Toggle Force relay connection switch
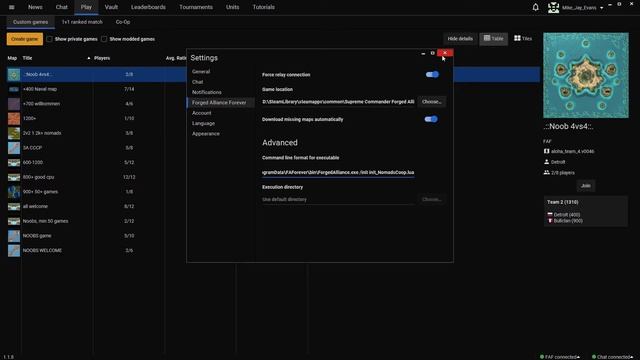Image resolution: width=640 pixels, height=360 pixels. (x=432, y=74)
